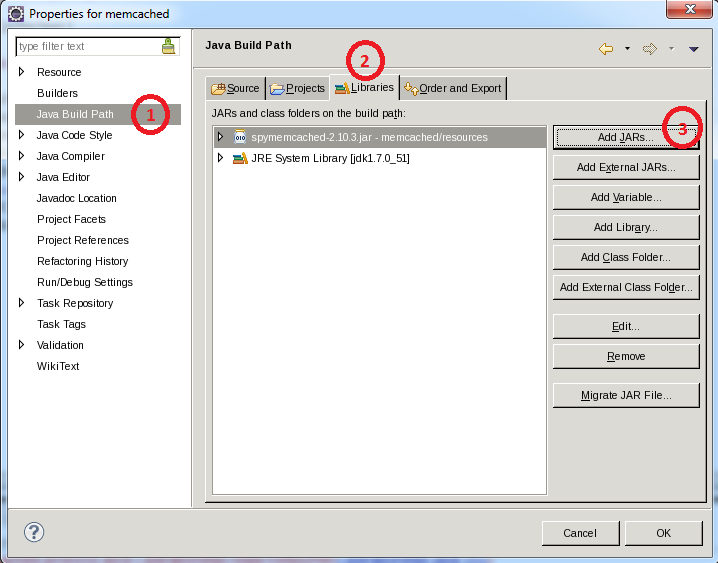
Task: Expand the spymemcached jar node
Action: [220, 137]
